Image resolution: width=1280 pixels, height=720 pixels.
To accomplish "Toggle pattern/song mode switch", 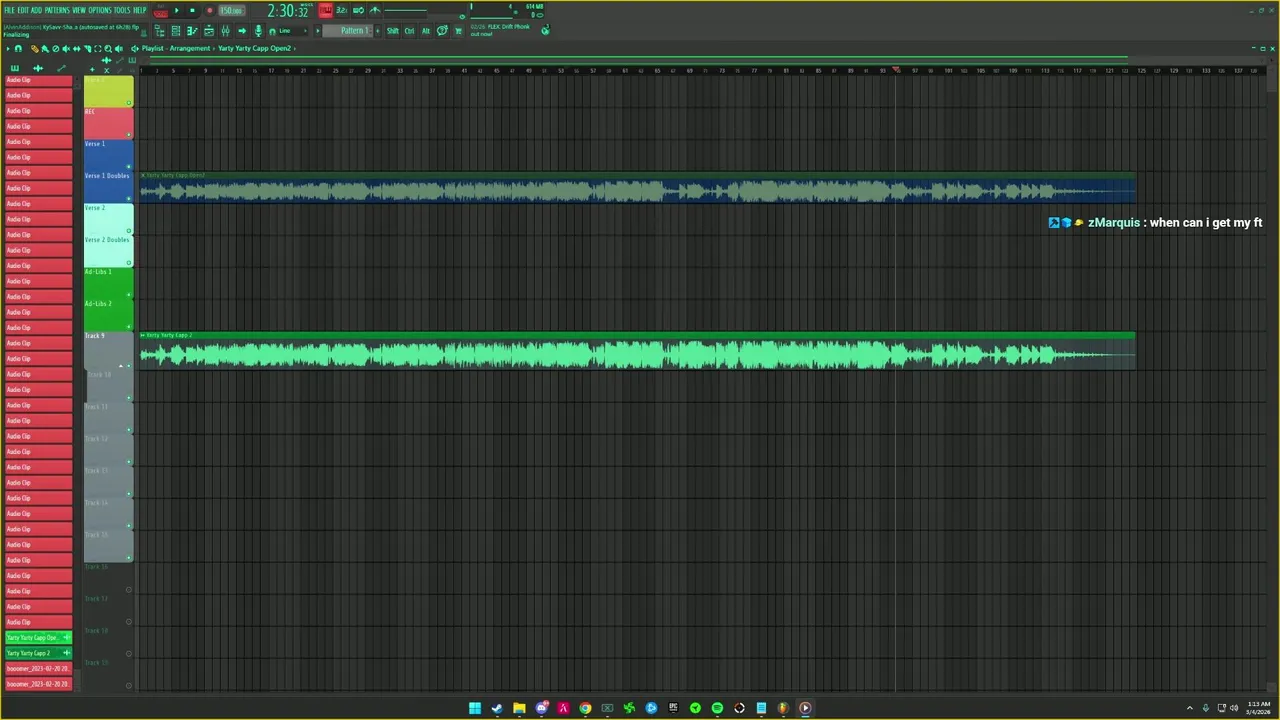I will coord(161,11).
